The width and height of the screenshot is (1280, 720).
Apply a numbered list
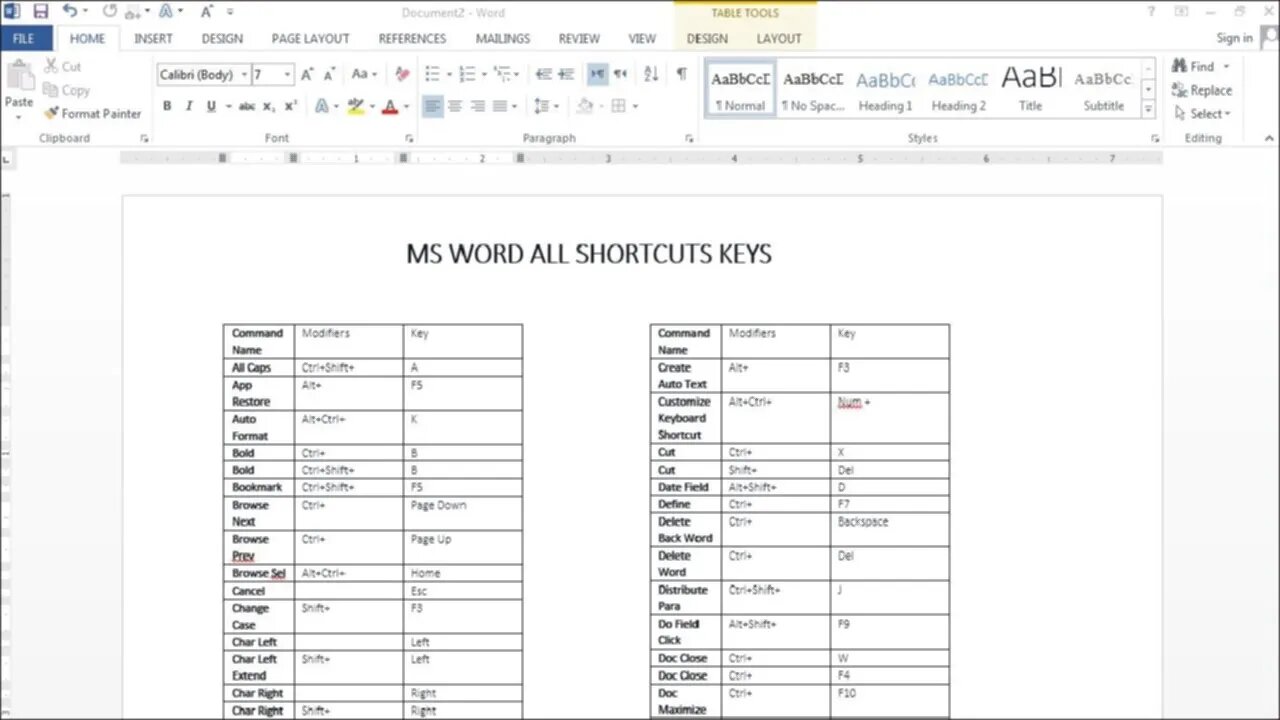pyautogui.click(x=468, y=75)
